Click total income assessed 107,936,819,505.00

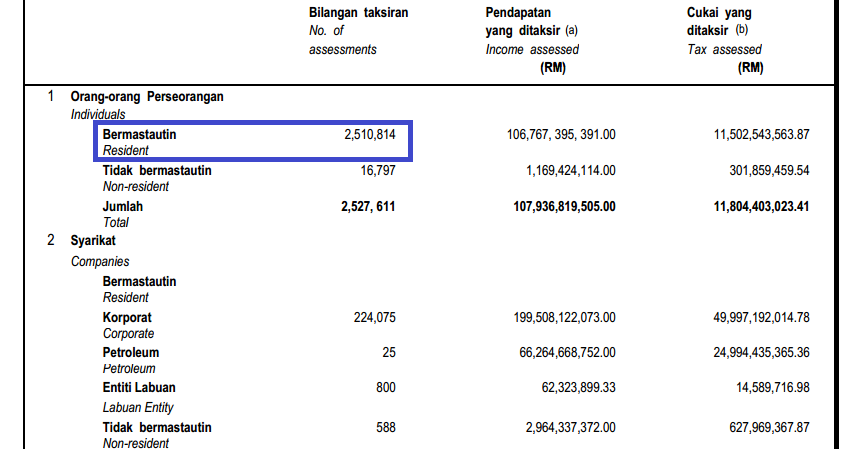pyautogui.click(x=564, y=207)
